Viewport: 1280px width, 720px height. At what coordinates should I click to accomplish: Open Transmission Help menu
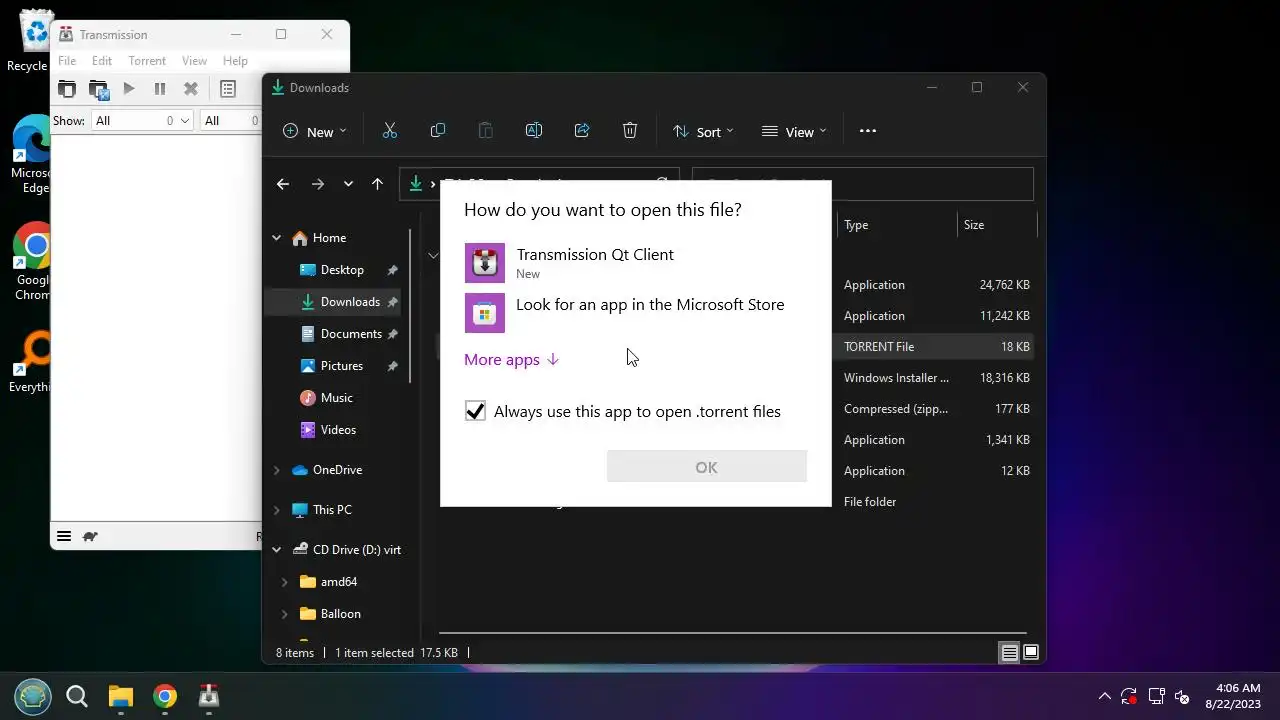(235, 61)
